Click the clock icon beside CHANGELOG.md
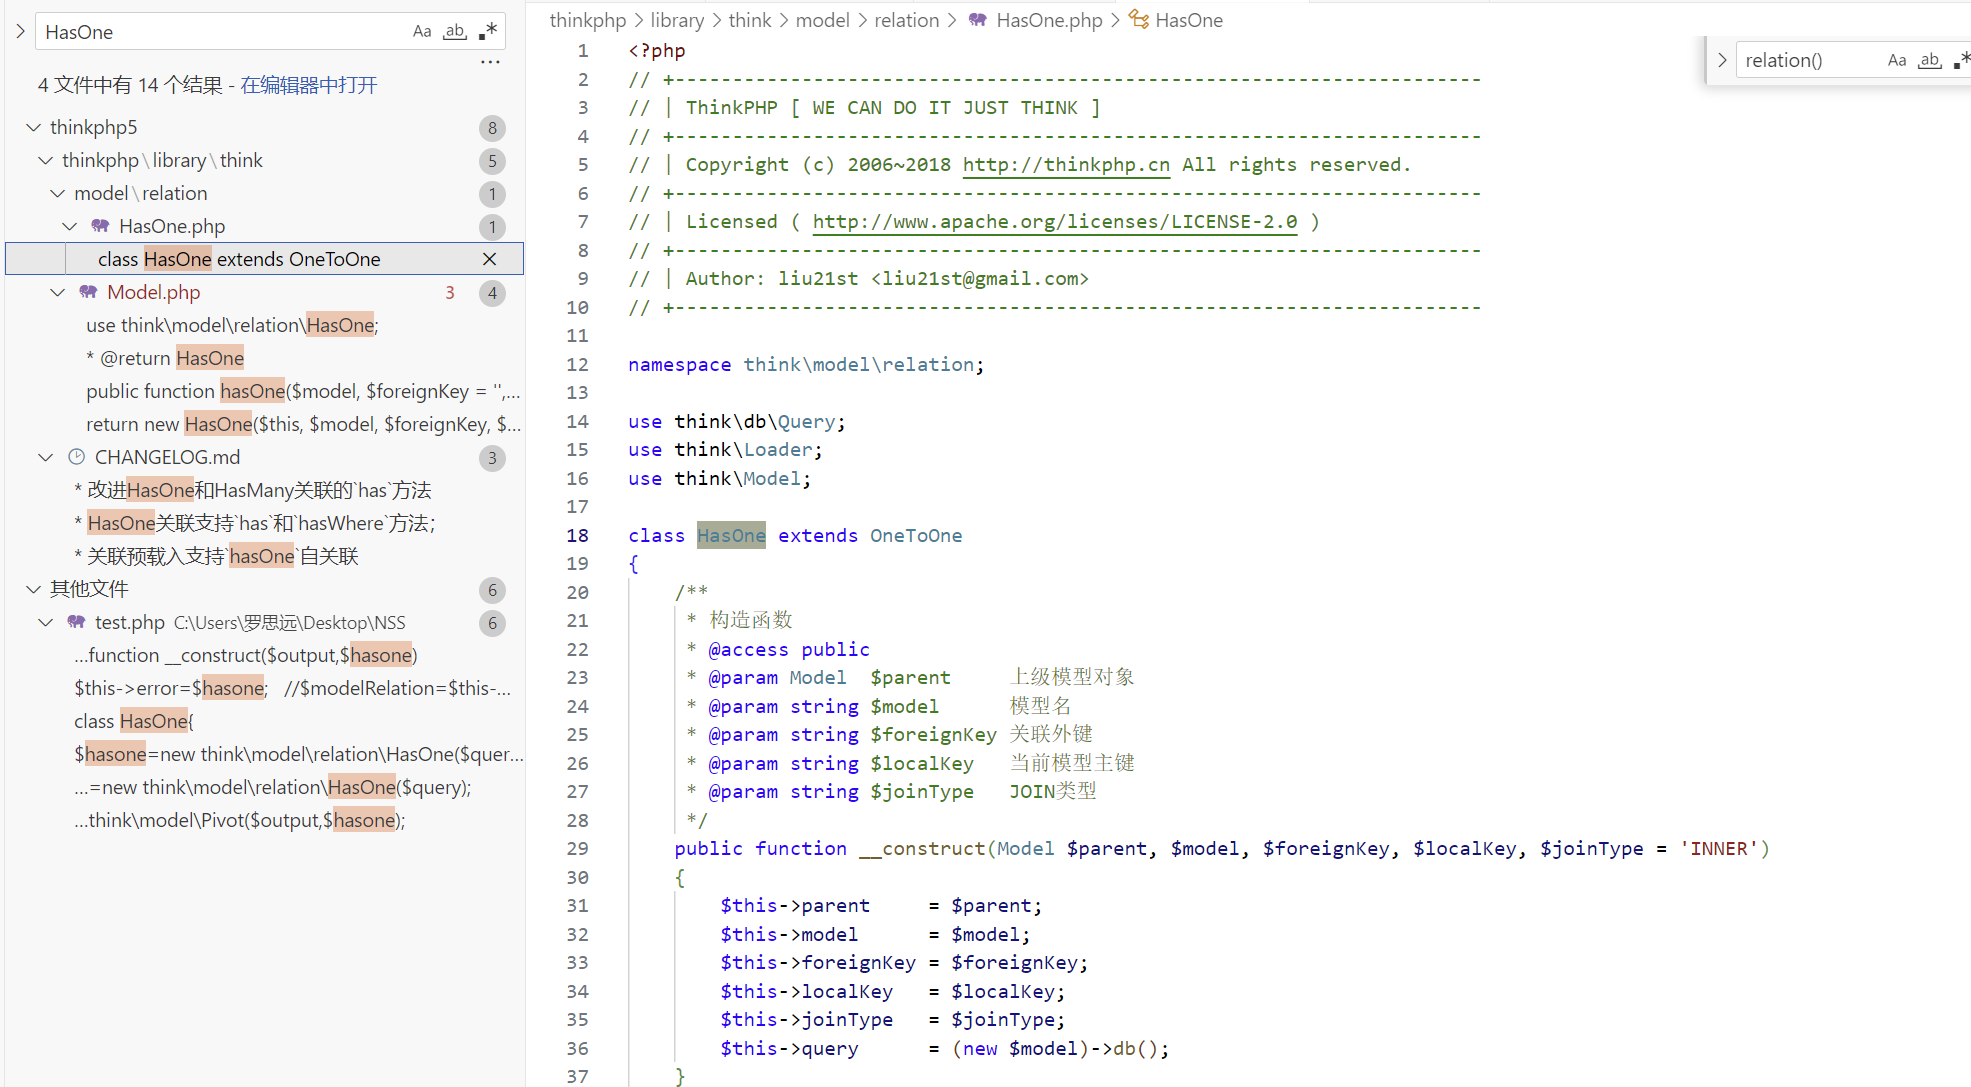The image size is (1971, 1087). click(x=77, y=456)
